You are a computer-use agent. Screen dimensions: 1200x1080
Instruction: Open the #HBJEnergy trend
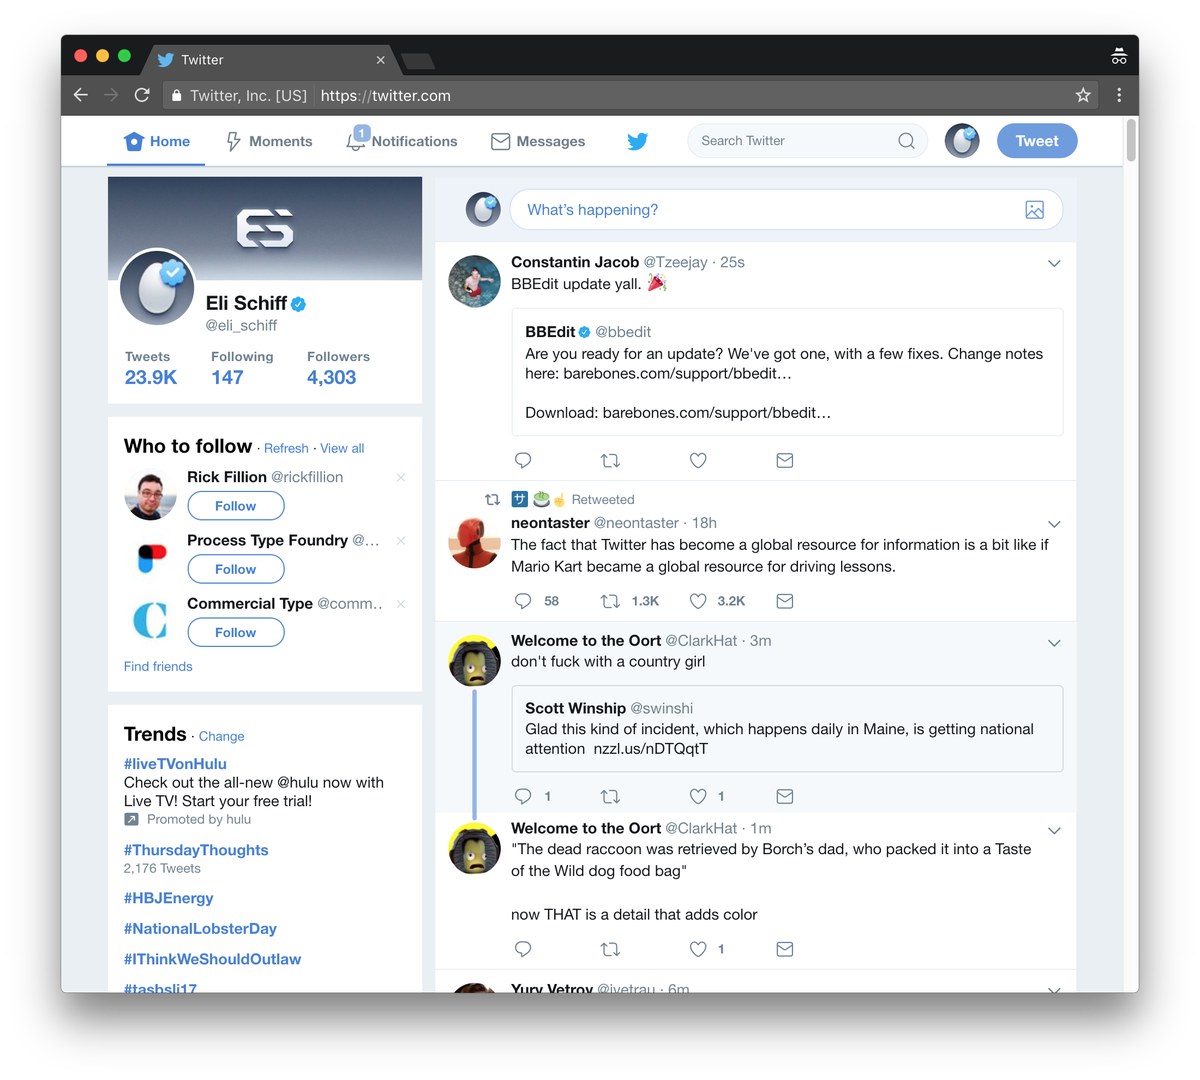pos(168,898)
